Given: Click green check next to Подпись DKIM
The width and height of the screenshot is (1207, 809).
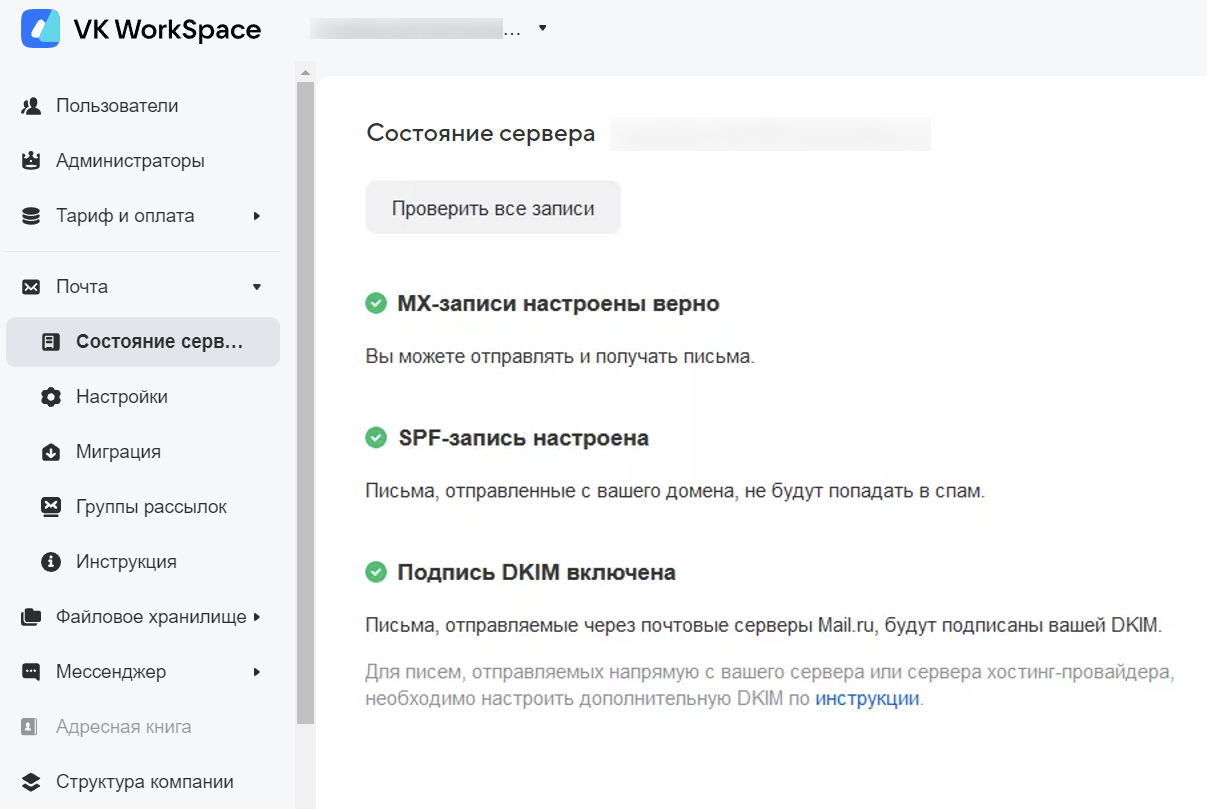Looking at the screenshot, I should [x=376, y=572].
